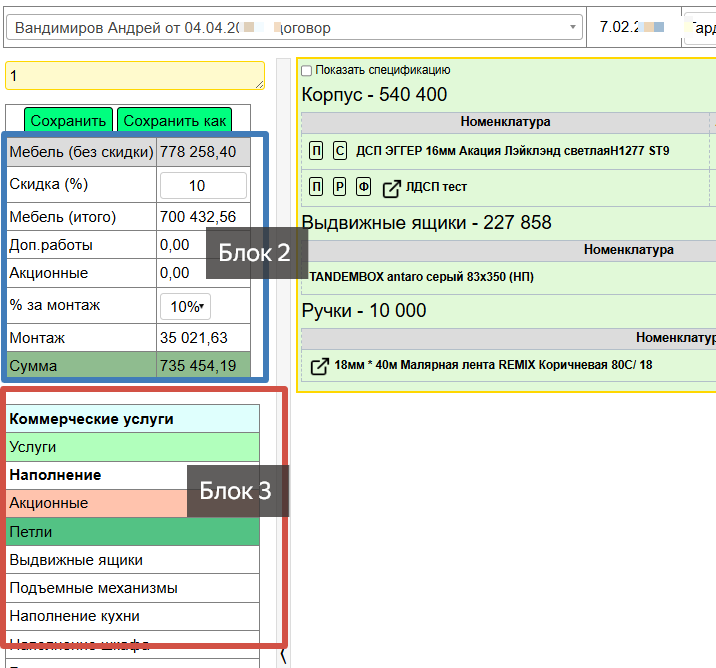
Task: Select Наполнение кухни category
Action: tap(132, 616)
